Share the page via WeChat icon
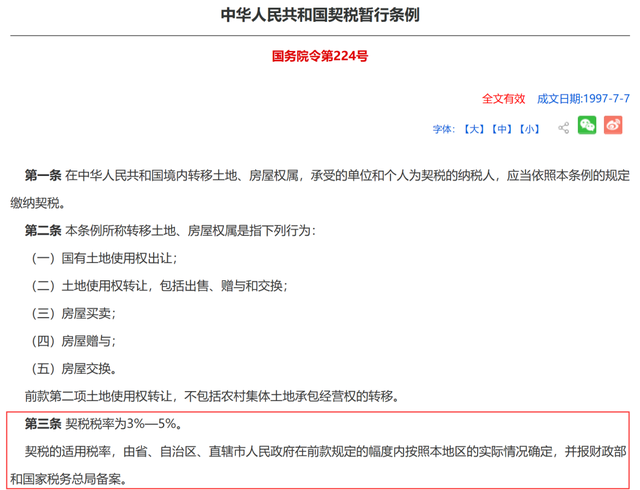This screenshot has width=640, height=490. [x=587, y=125]
